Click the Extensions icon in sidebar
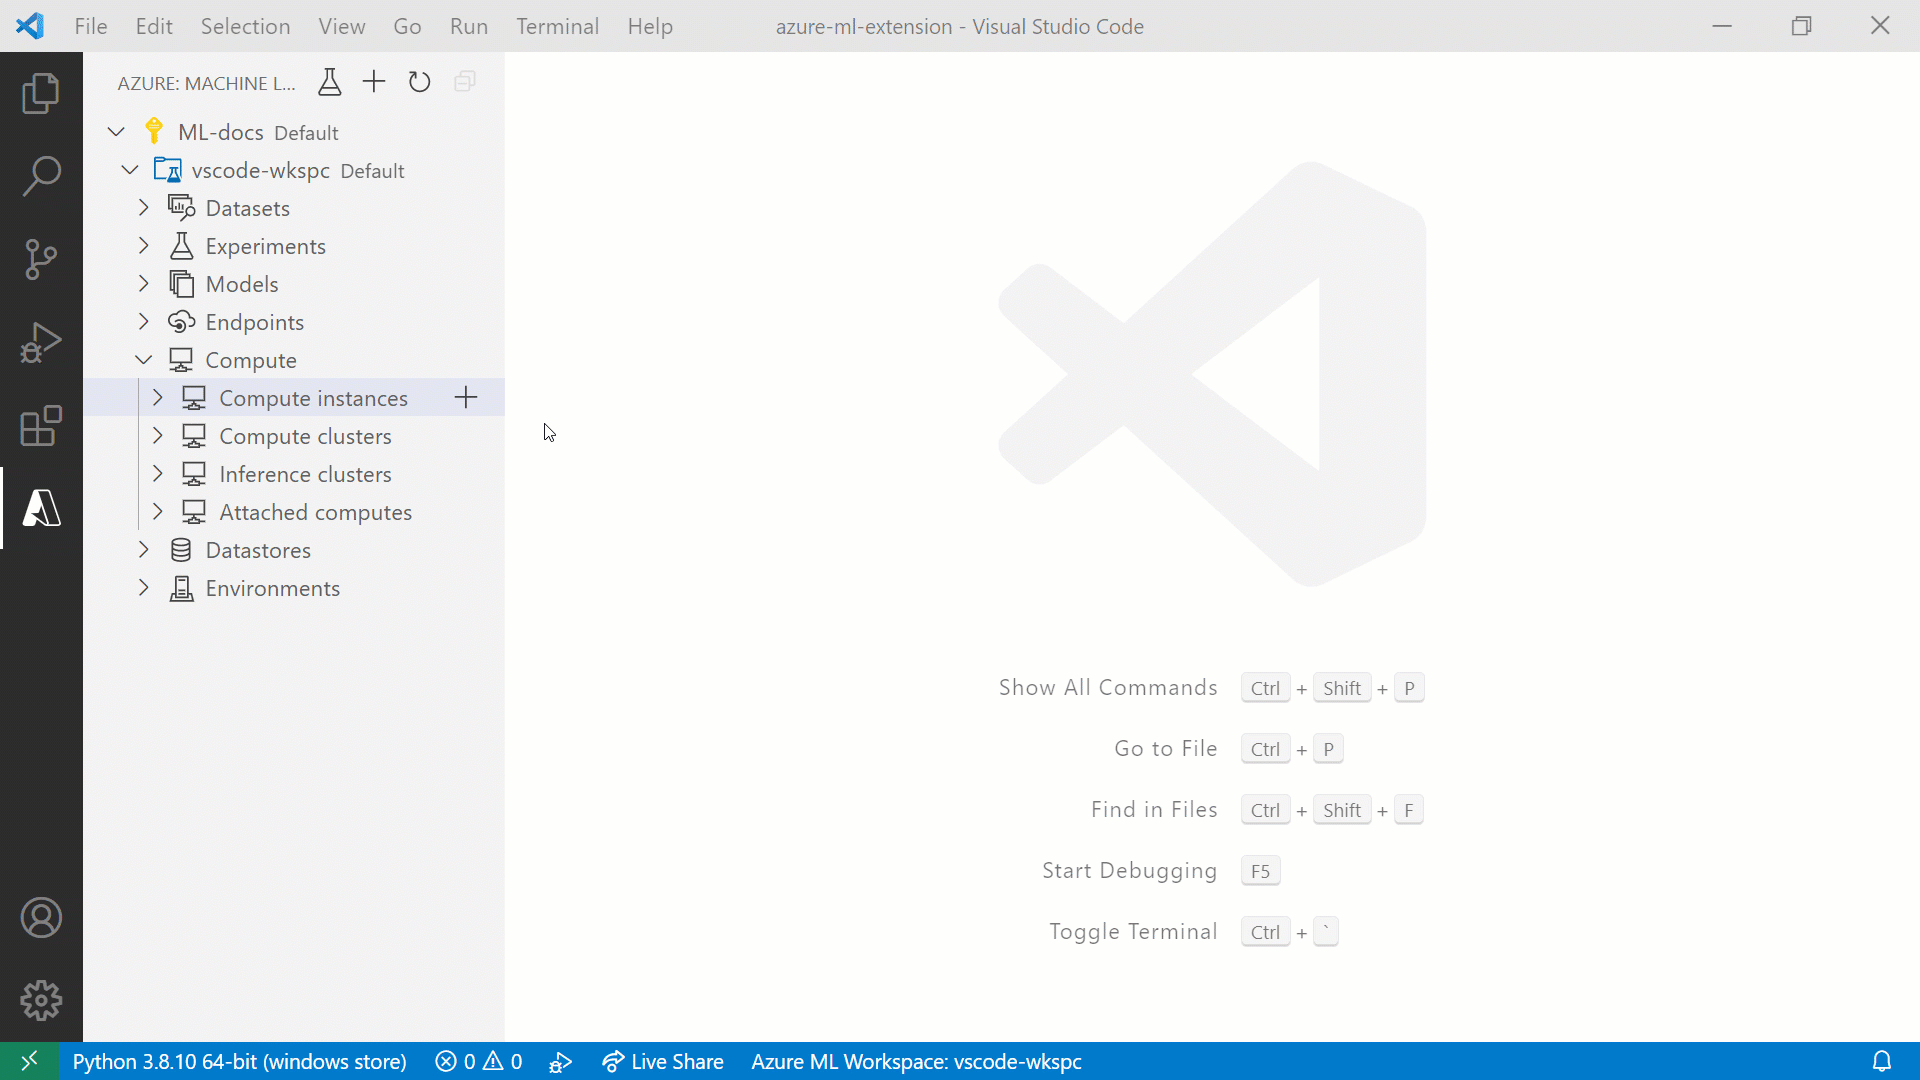The height and width of the screenshot is (1080, 1920). (x=41, y=426)
